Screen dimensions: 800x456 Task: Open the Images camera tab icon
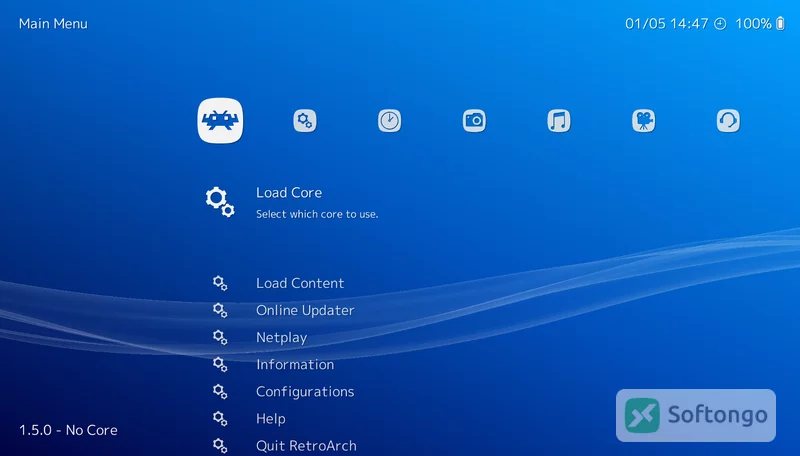(x=474, y=121)
